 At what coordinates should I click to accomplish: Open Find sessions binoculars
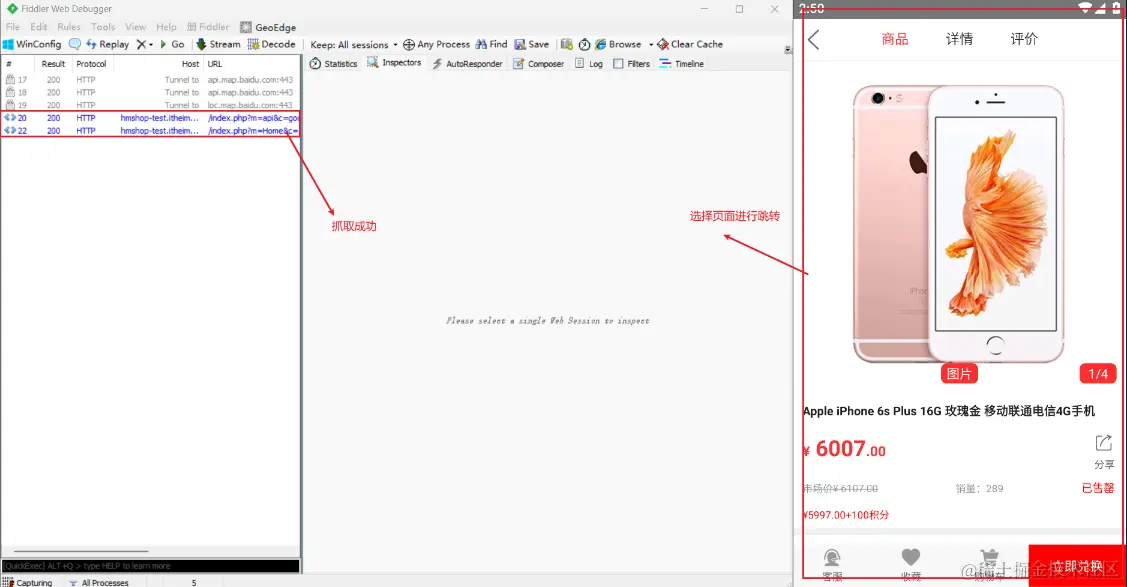pos(491,44)
